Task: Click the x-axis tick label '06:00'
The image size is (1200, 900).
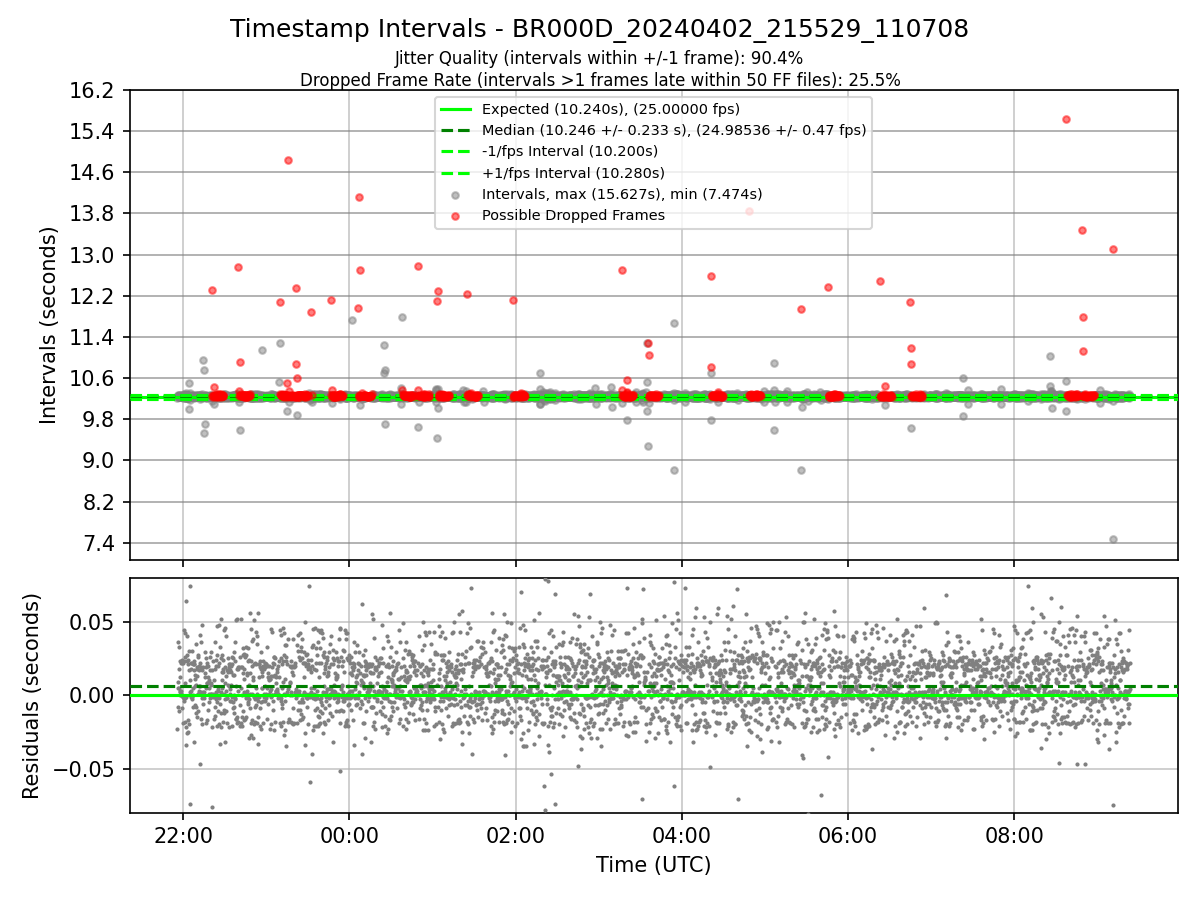Action: pyautogui.click(x=848, y=836)
